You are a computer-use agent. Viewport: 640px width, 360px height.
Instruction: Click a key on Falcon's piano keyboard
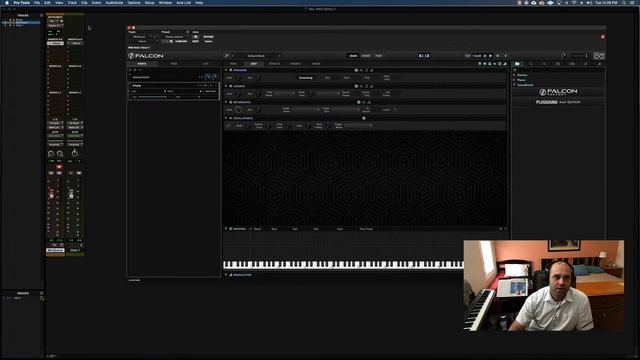343,264
